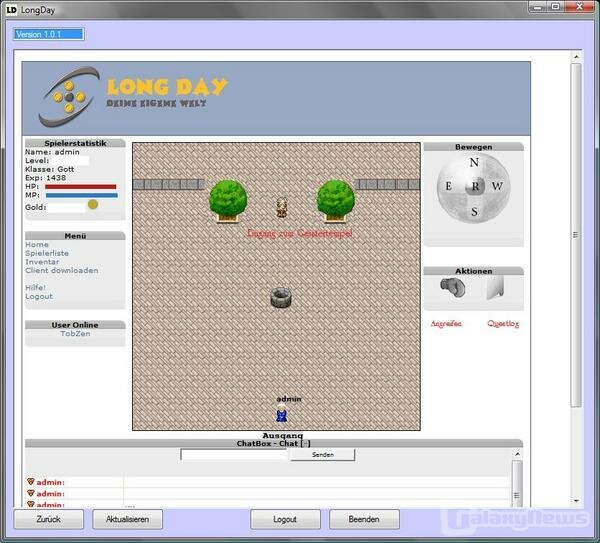The width and height of the screenshot is (600, 543).
Task: Click the Logout link in the Menü panel
Action: [39, 297]
